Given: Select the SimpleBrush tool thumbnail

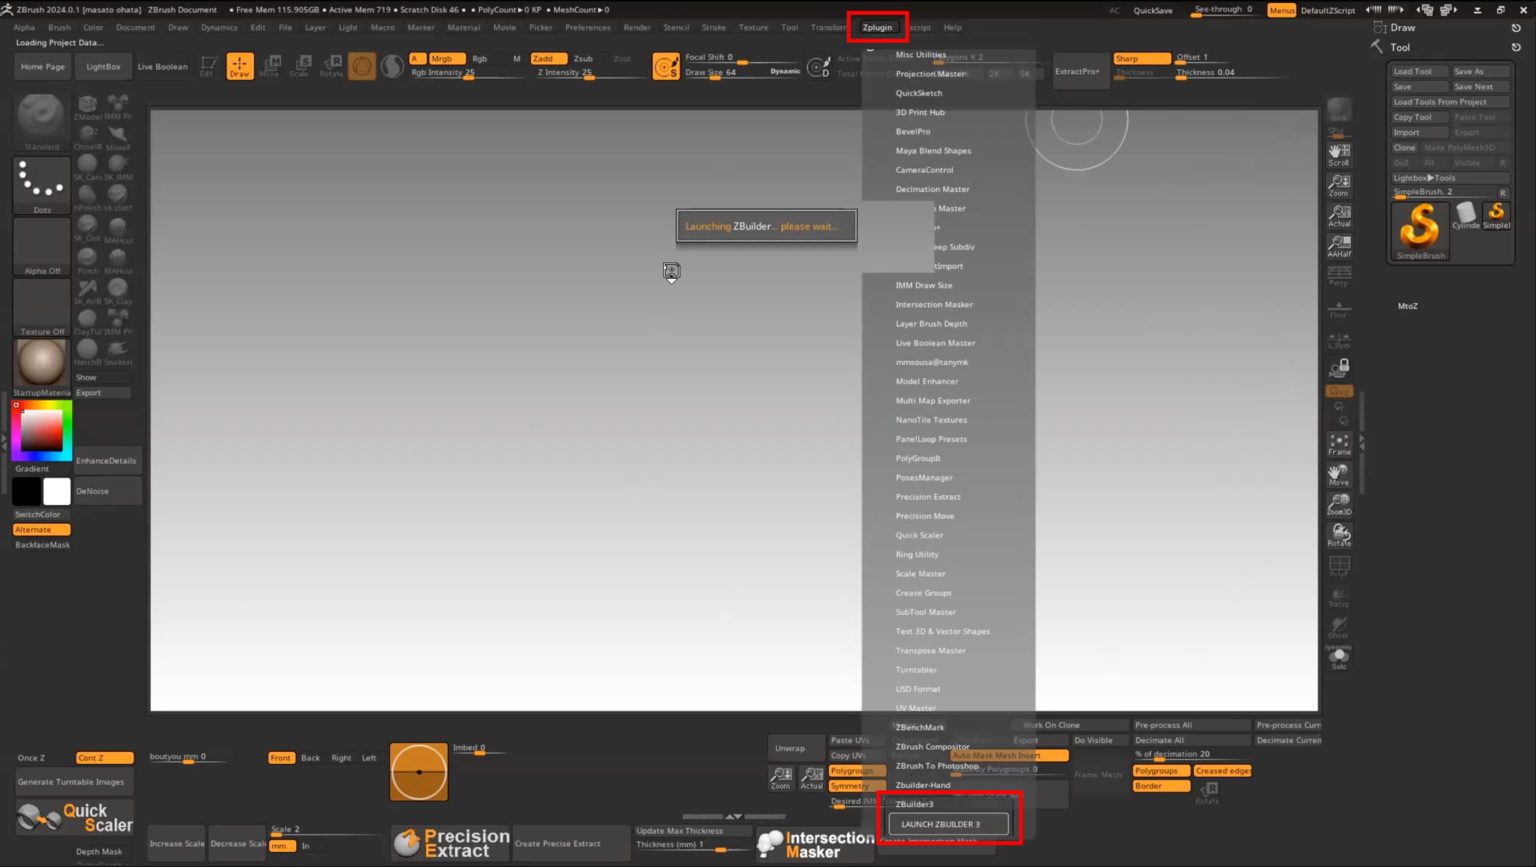Looking at the screenshot, I should 1420,229.
